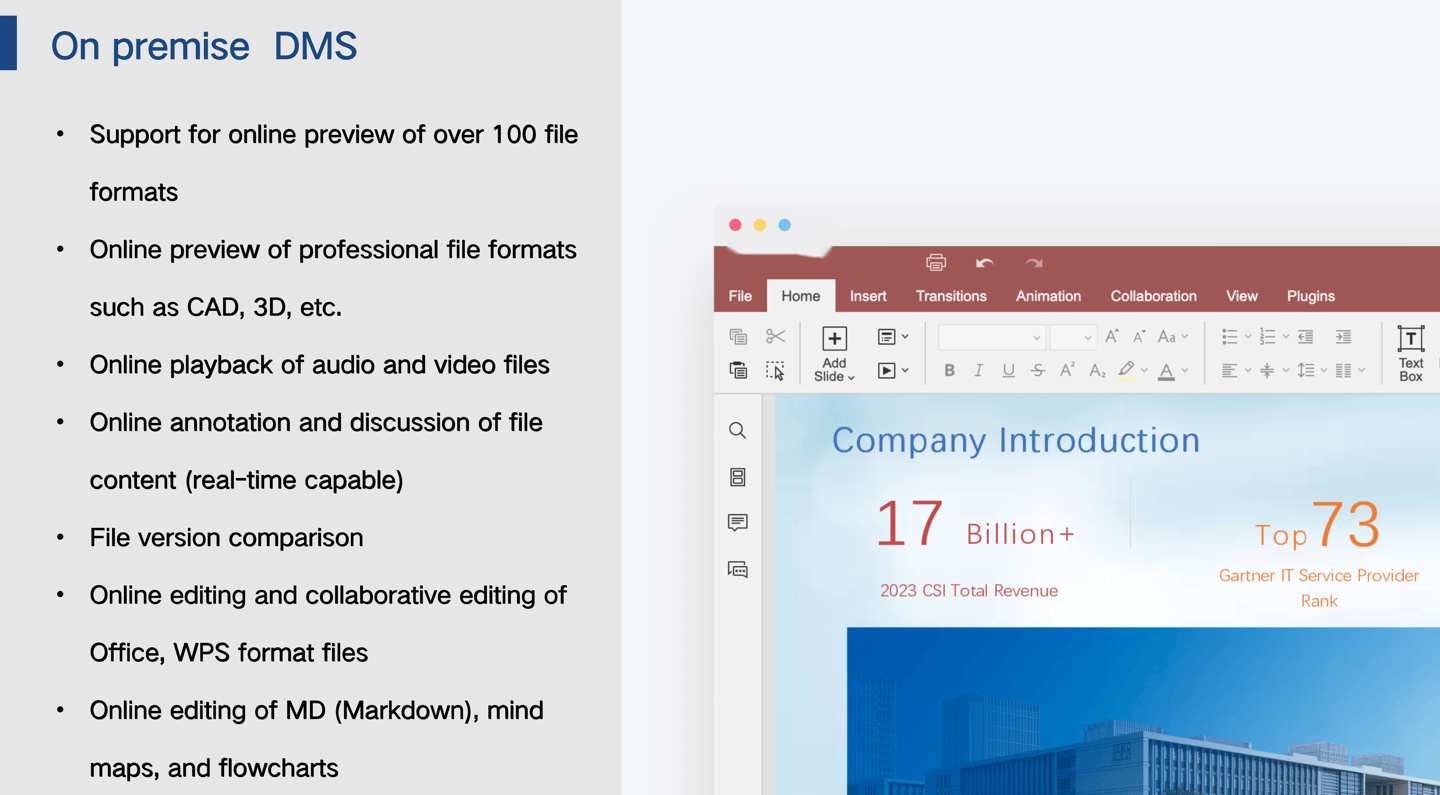Switch to the View tab
Image resolution: width=1440 pixels, height=795 pixels.
1242,296
